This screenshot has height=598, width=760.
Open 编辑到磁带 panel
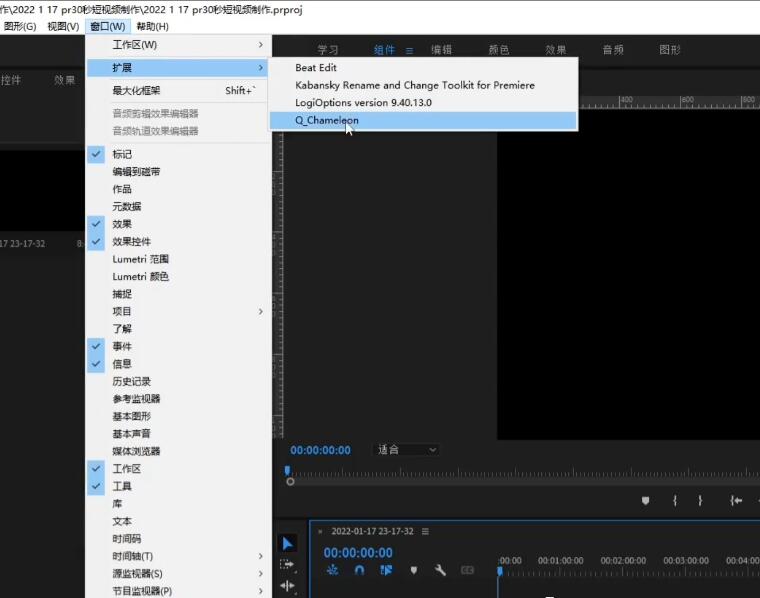click(x=178, y=172)
